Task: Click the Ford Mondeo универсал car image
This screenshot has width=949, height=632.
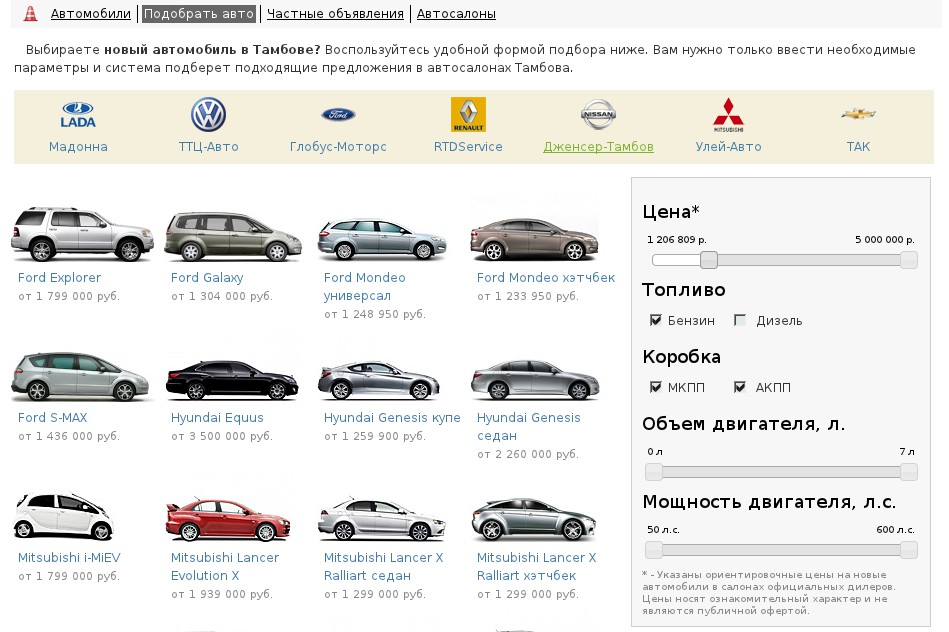Action: point(382,240)
